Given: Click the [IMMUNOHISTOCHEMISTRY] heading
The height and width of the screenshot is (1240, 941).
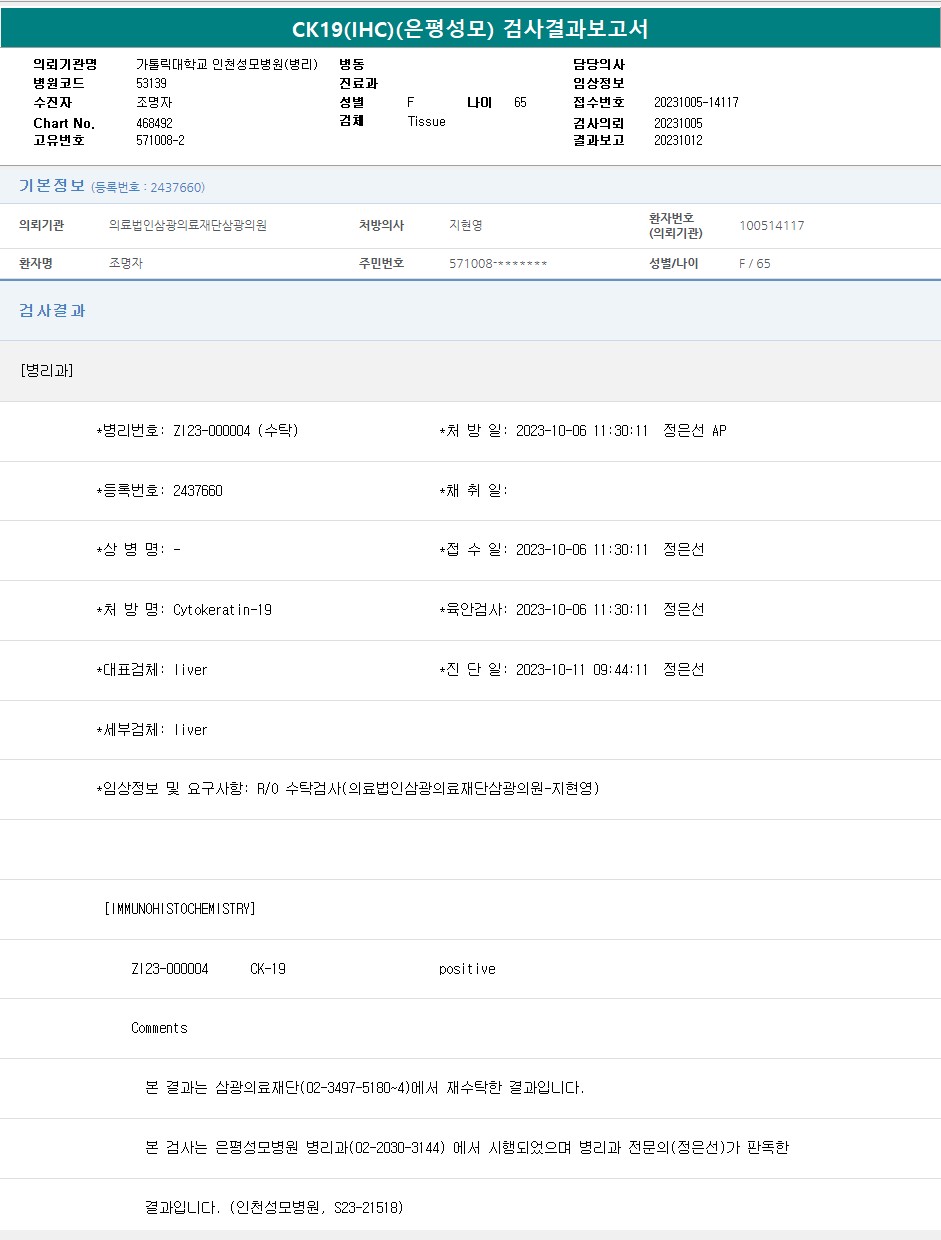Looking at the screenshot, I should (x=180, y=909).
